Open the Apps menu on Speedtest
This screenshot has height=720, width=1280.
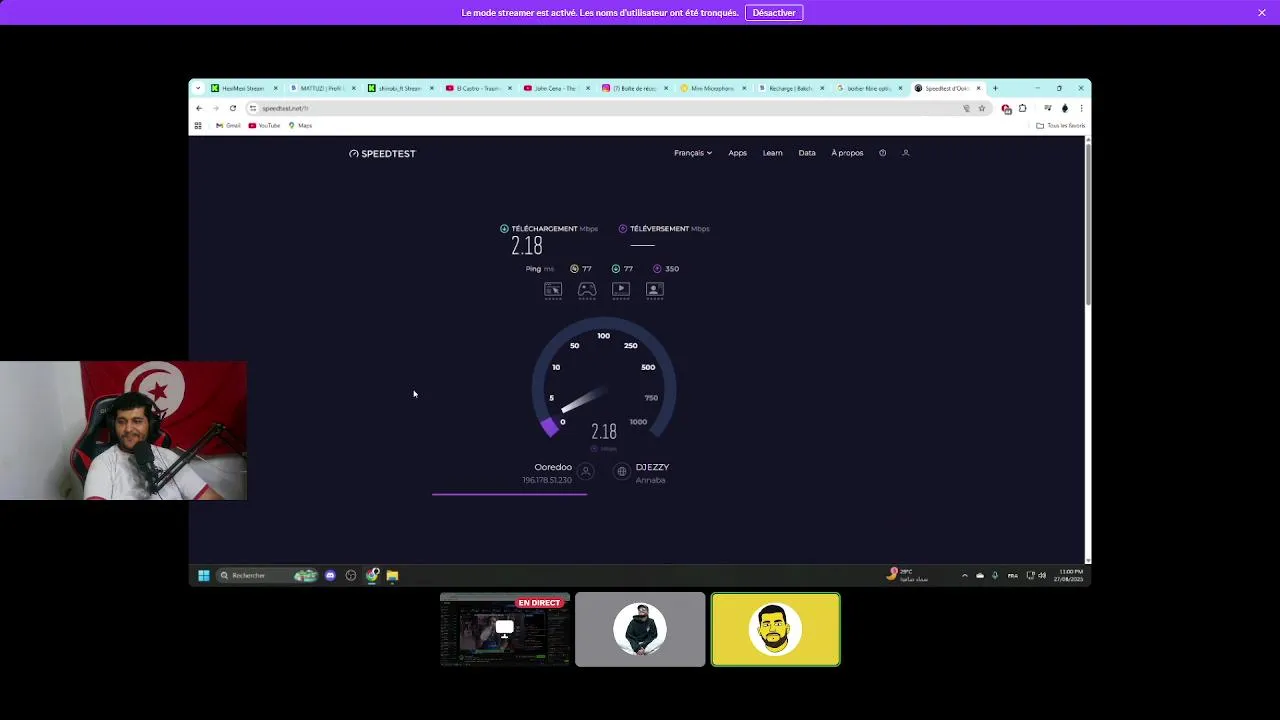[737, 153]
